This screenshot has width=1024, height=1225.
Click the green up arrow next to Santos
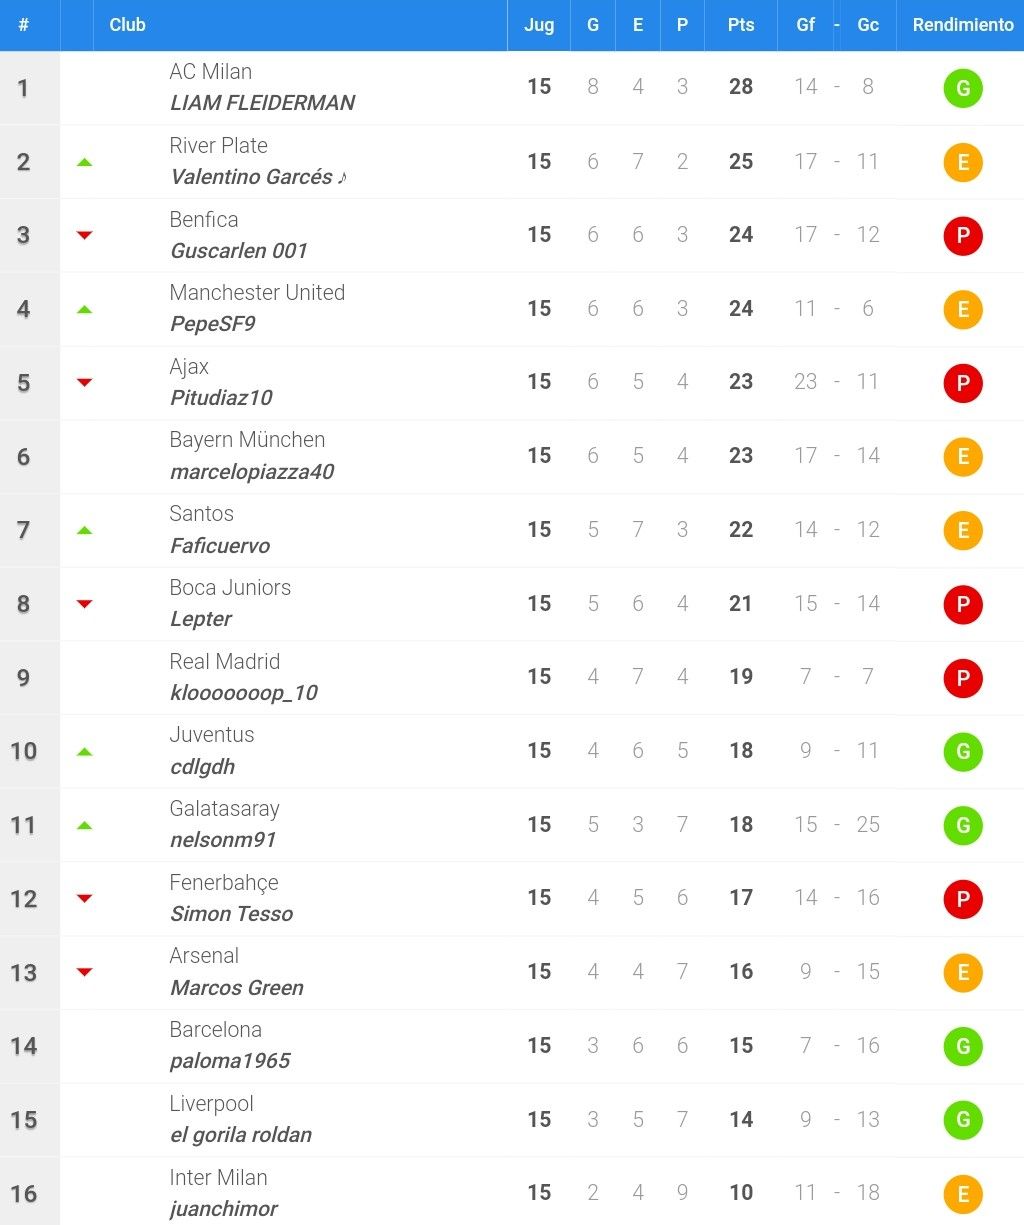84,530
